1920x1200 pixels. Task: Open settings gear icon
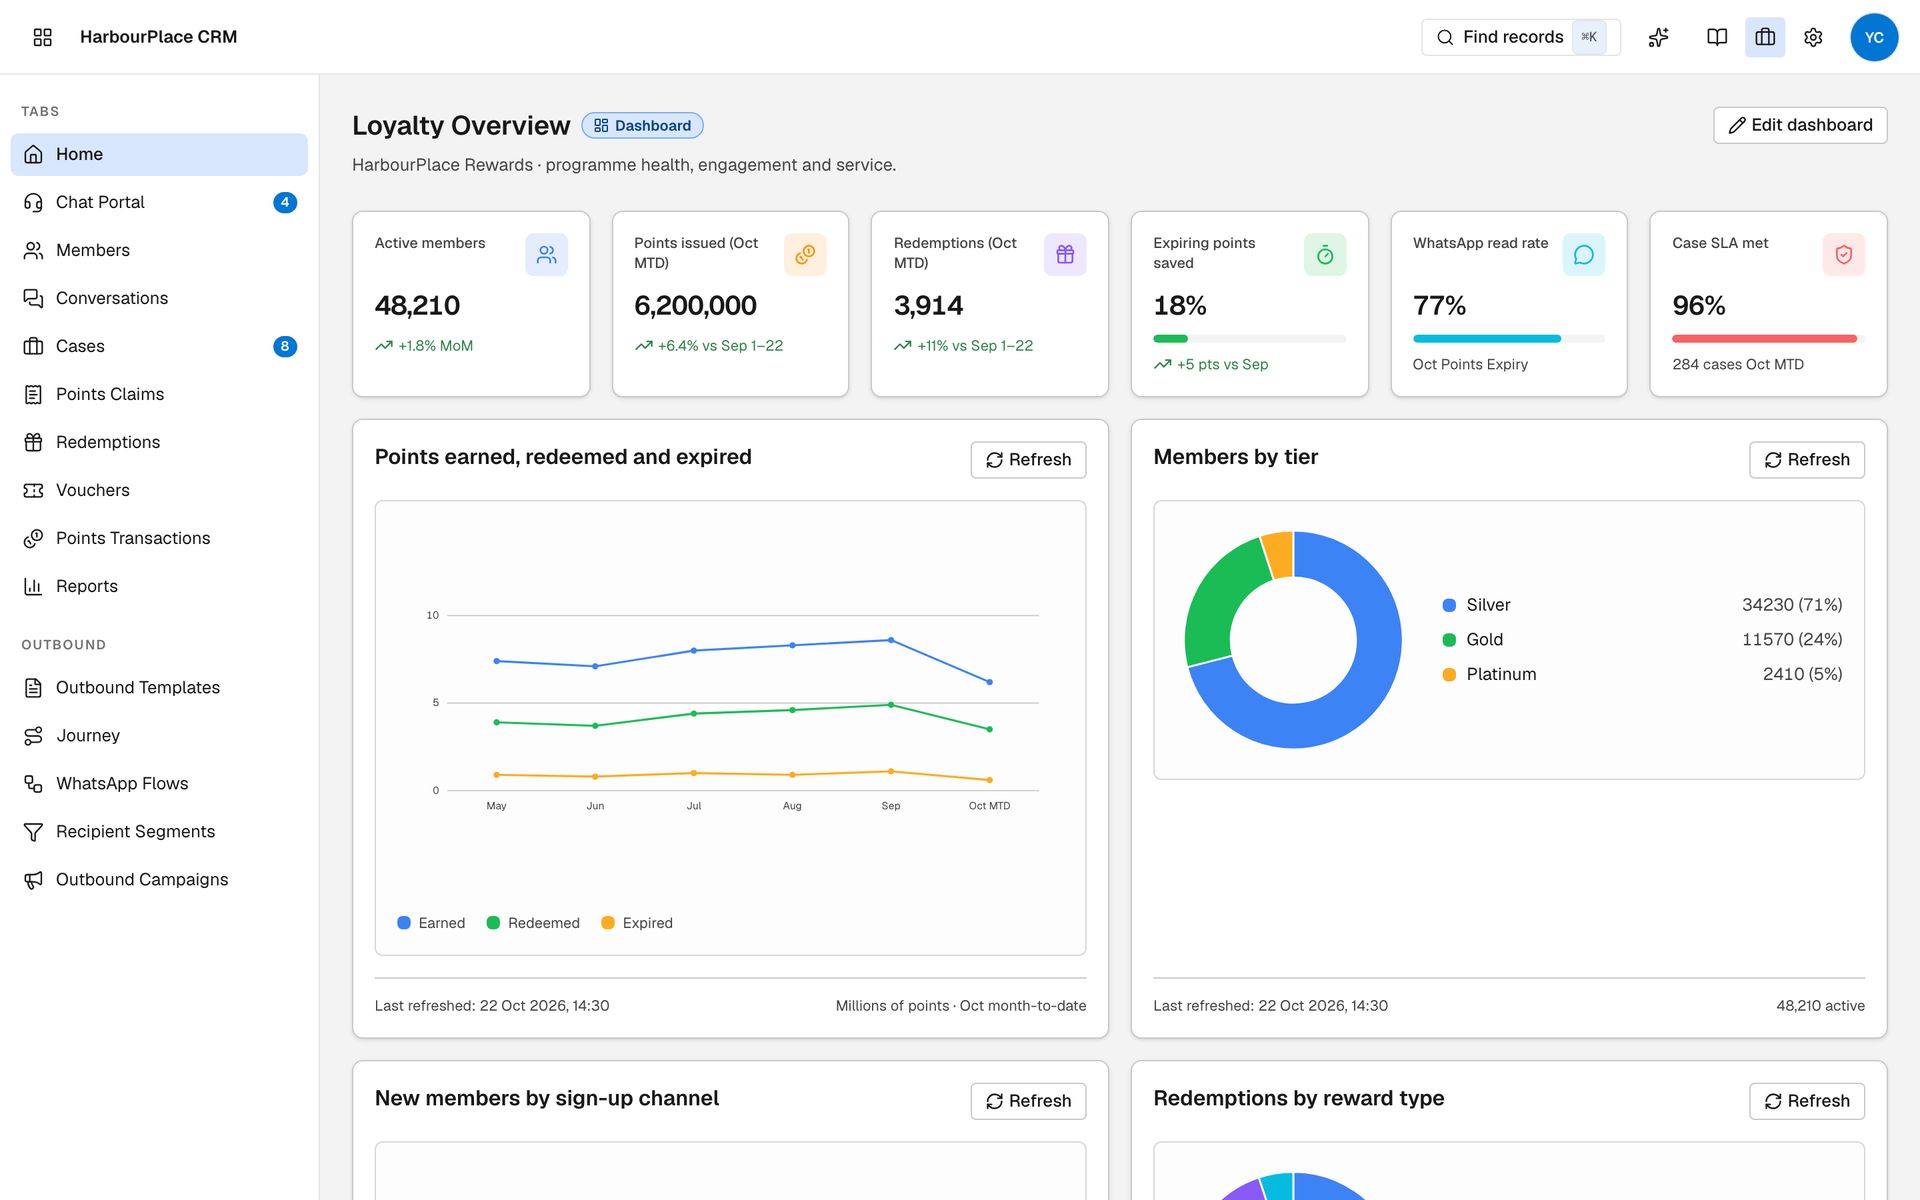pyautogui.click(x=1813, y=37)
